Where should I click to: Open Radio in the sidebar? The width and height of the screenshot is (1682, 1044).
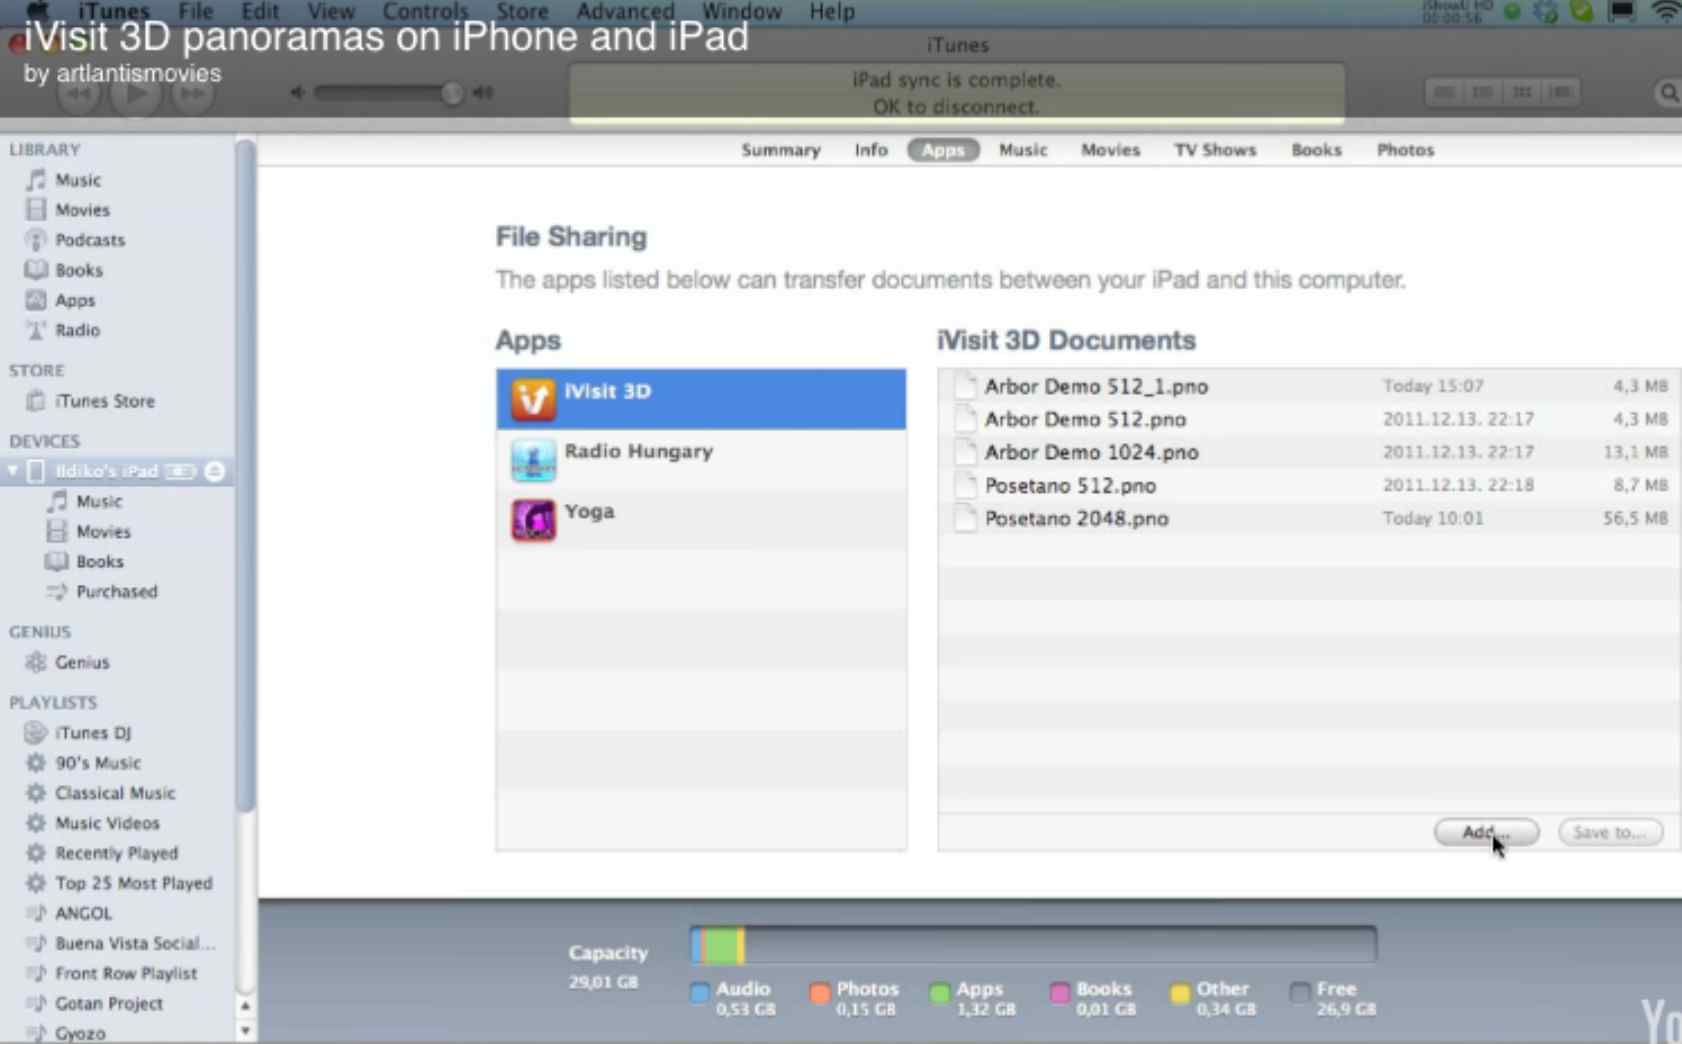coord(77,330)
